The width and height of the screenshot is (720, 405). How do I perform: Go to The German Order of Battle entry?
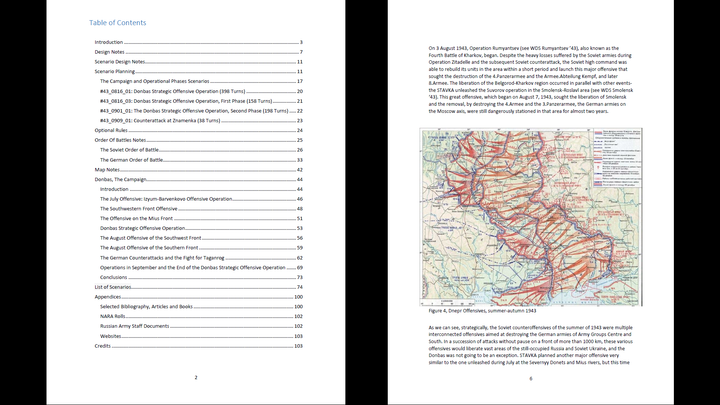tap(133, 159)
